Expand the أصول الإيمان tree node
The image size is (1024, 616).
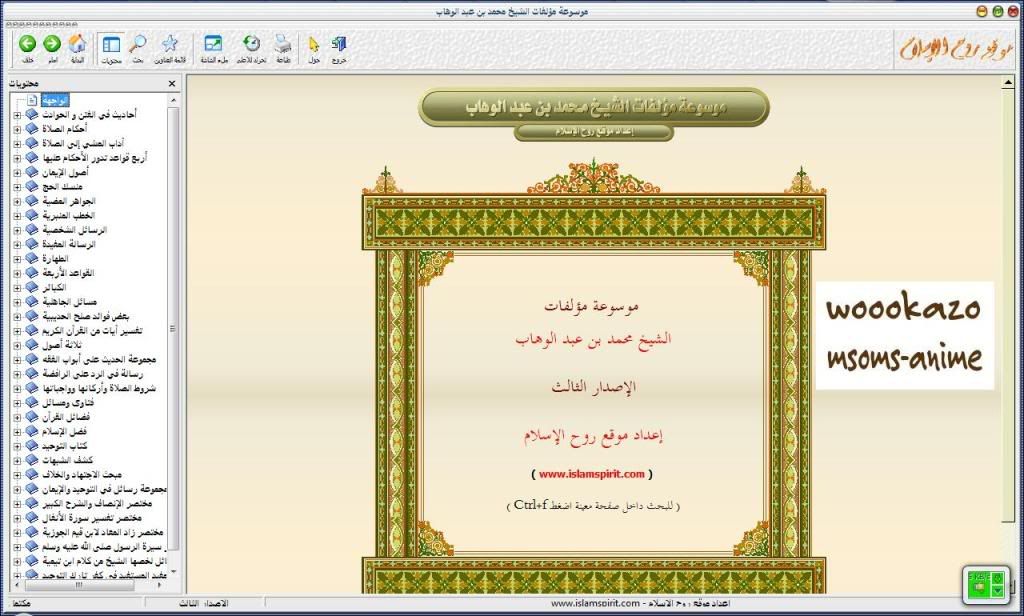[x=17, y=172]
